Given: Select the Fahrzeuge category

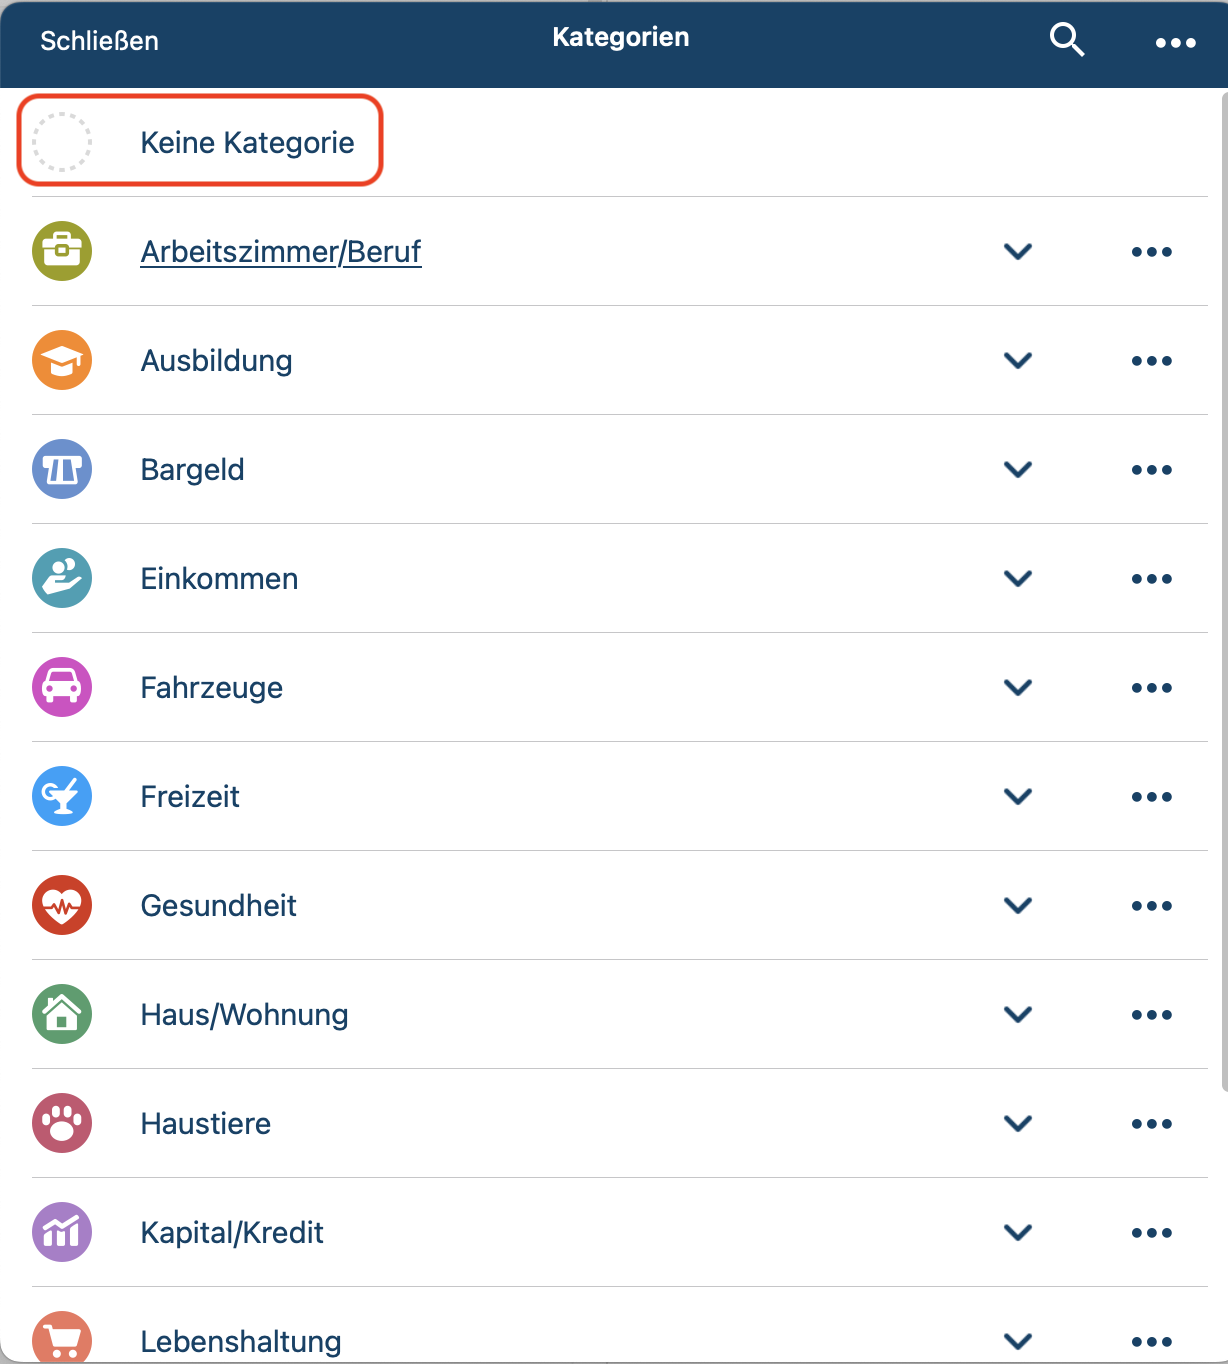Looking at the screenshot, I should (x=212, y=688).
